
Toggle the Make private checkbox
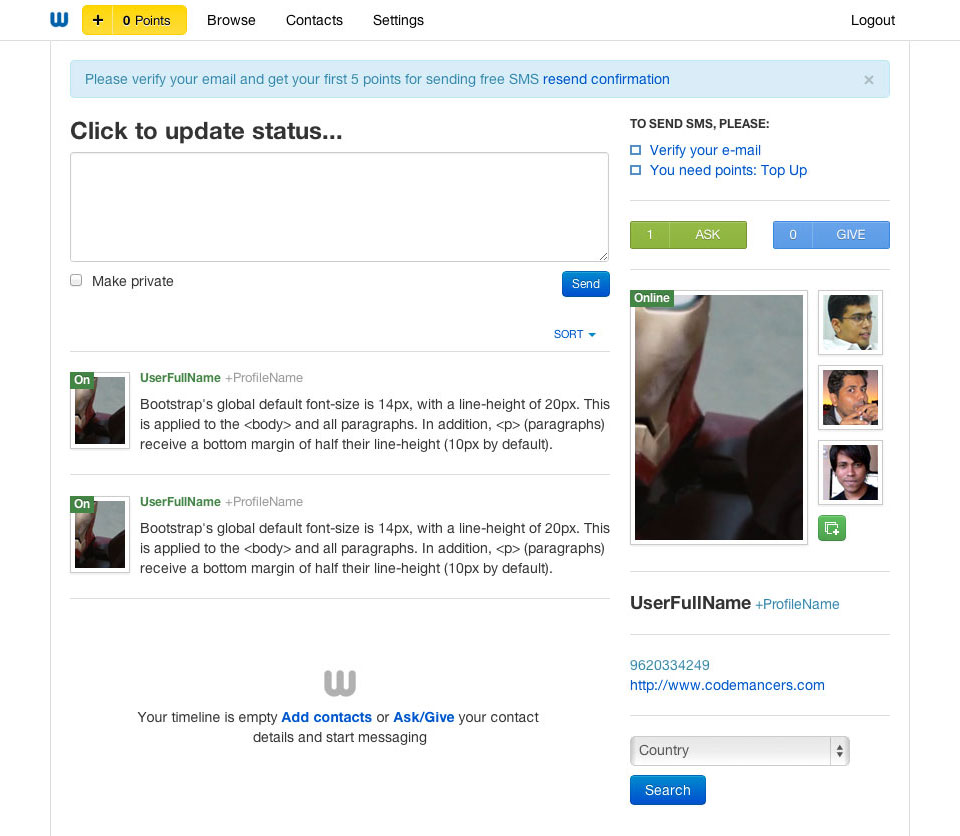coord(76,281)
